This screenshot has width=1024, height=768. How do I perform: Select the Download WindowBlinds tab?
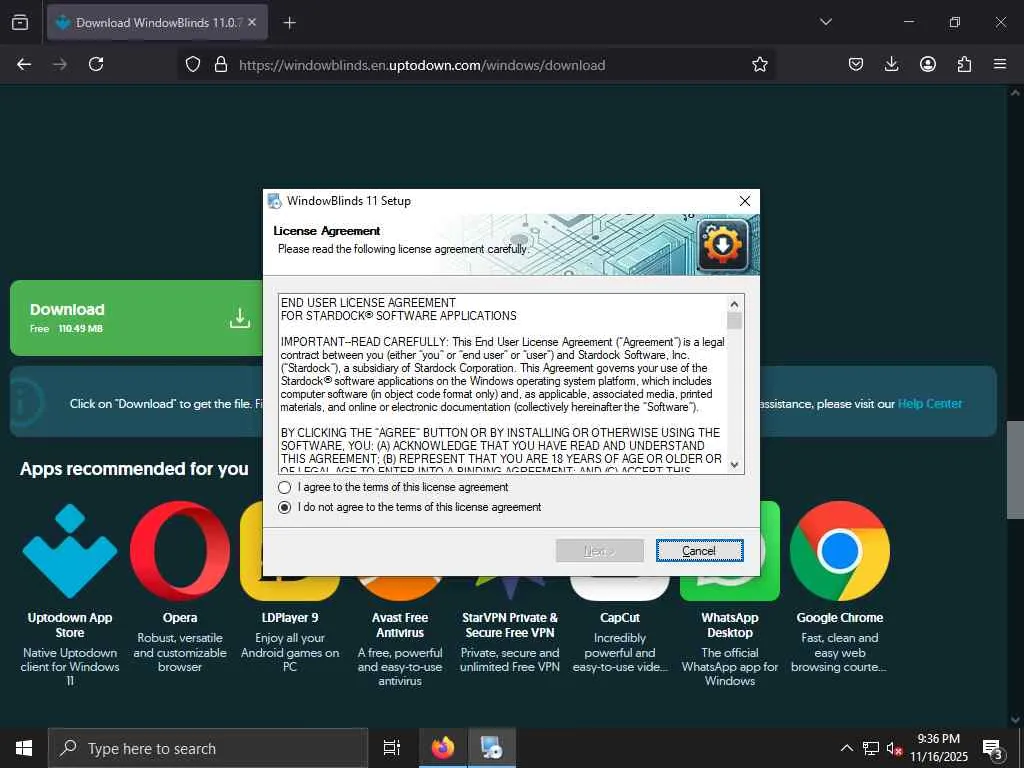coord(157,23)
